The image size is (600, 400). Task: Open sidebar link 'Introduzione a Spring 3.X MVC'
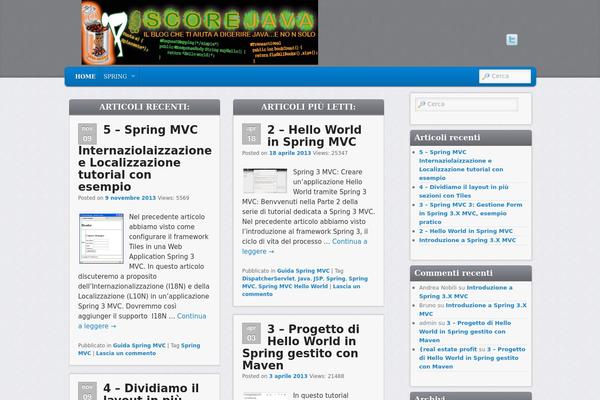point(467,240)
